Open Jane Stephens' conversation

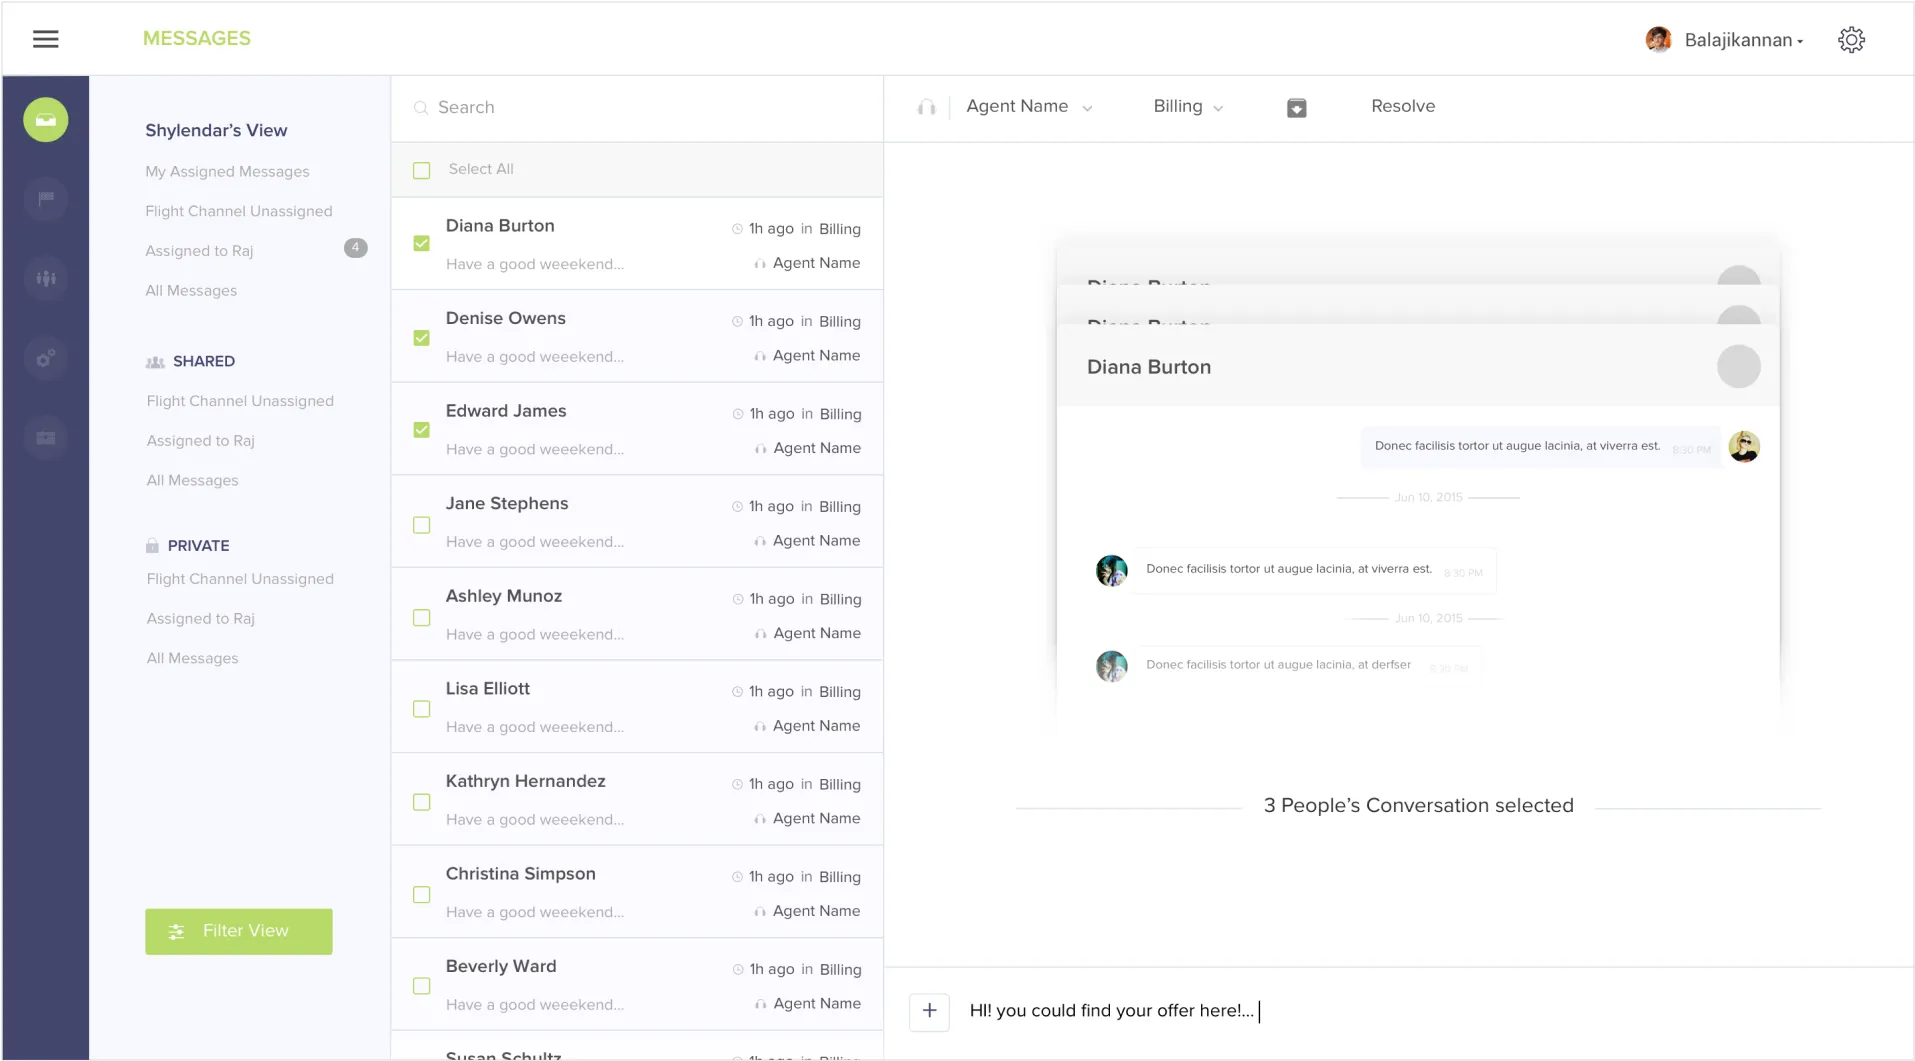637,522
